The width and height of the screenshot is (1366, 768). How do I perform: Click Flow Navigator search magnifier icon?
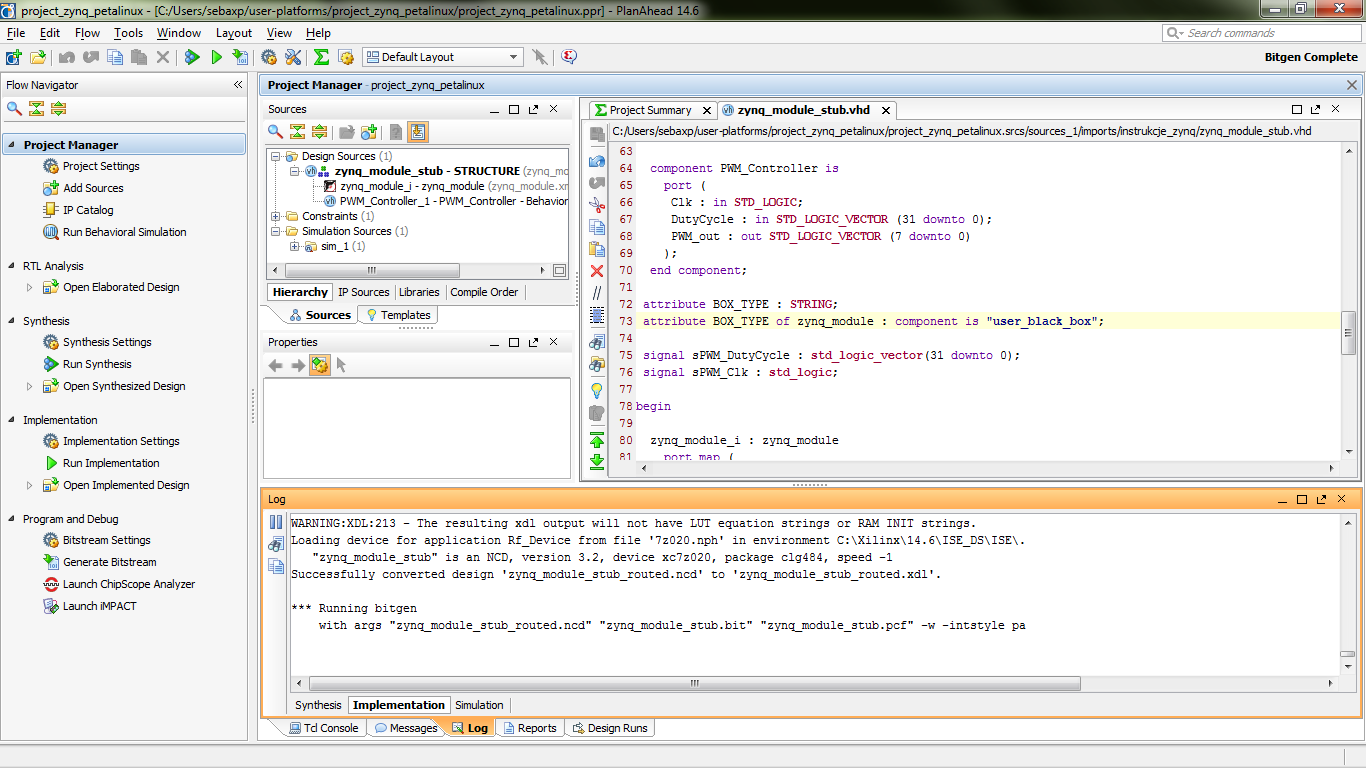point(14,109)
